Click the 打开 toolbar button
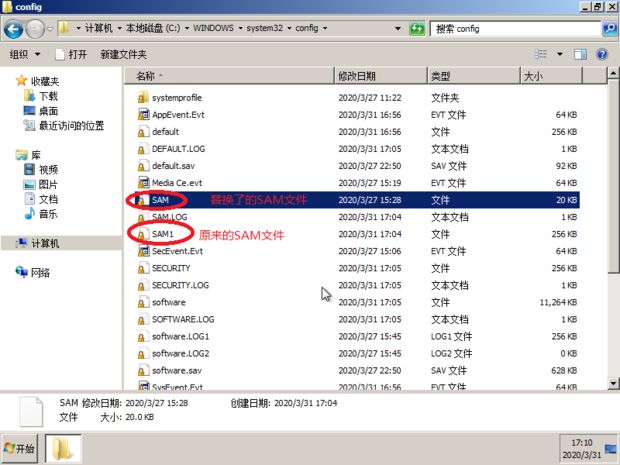Viewport: 620px width, 465px height. [x=71, y=54]
